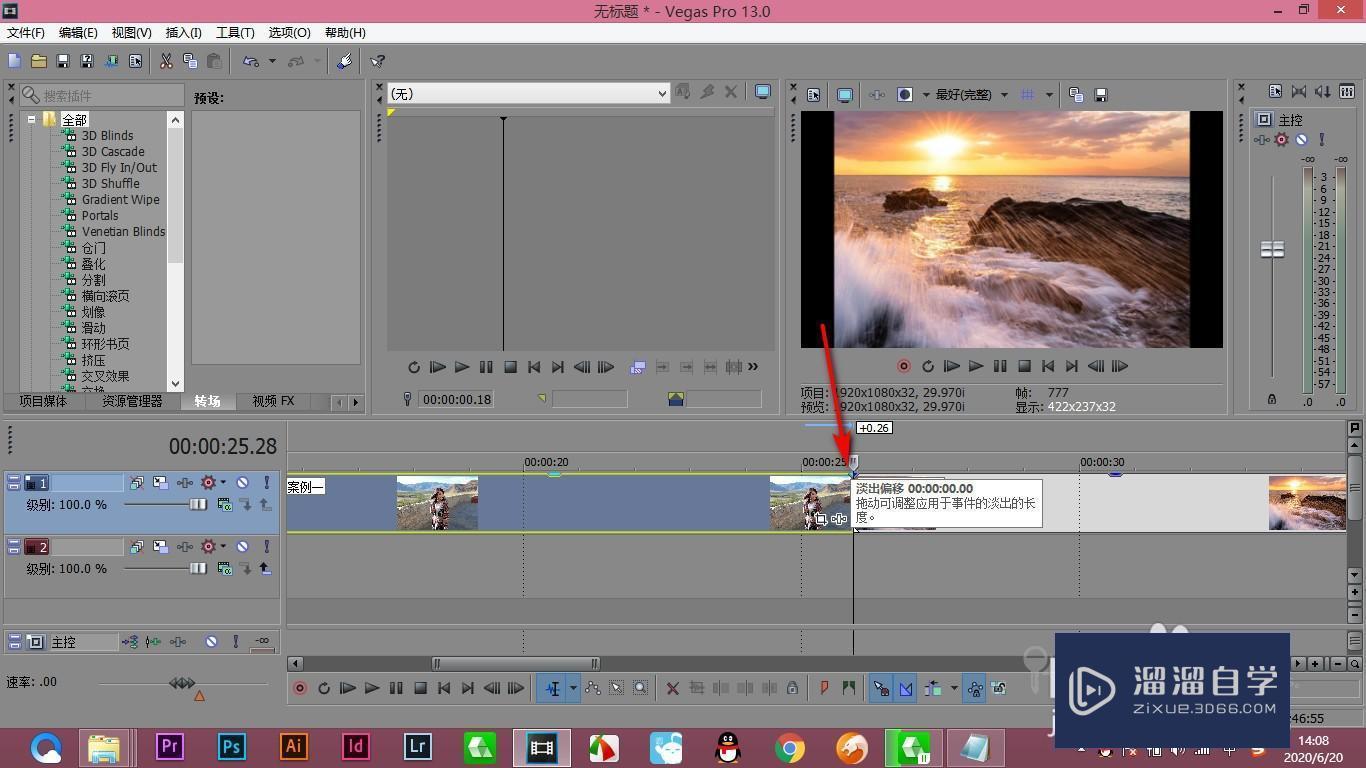Open Photoshop from the taskbar
1366x768 pixels.
pos(232,747)
